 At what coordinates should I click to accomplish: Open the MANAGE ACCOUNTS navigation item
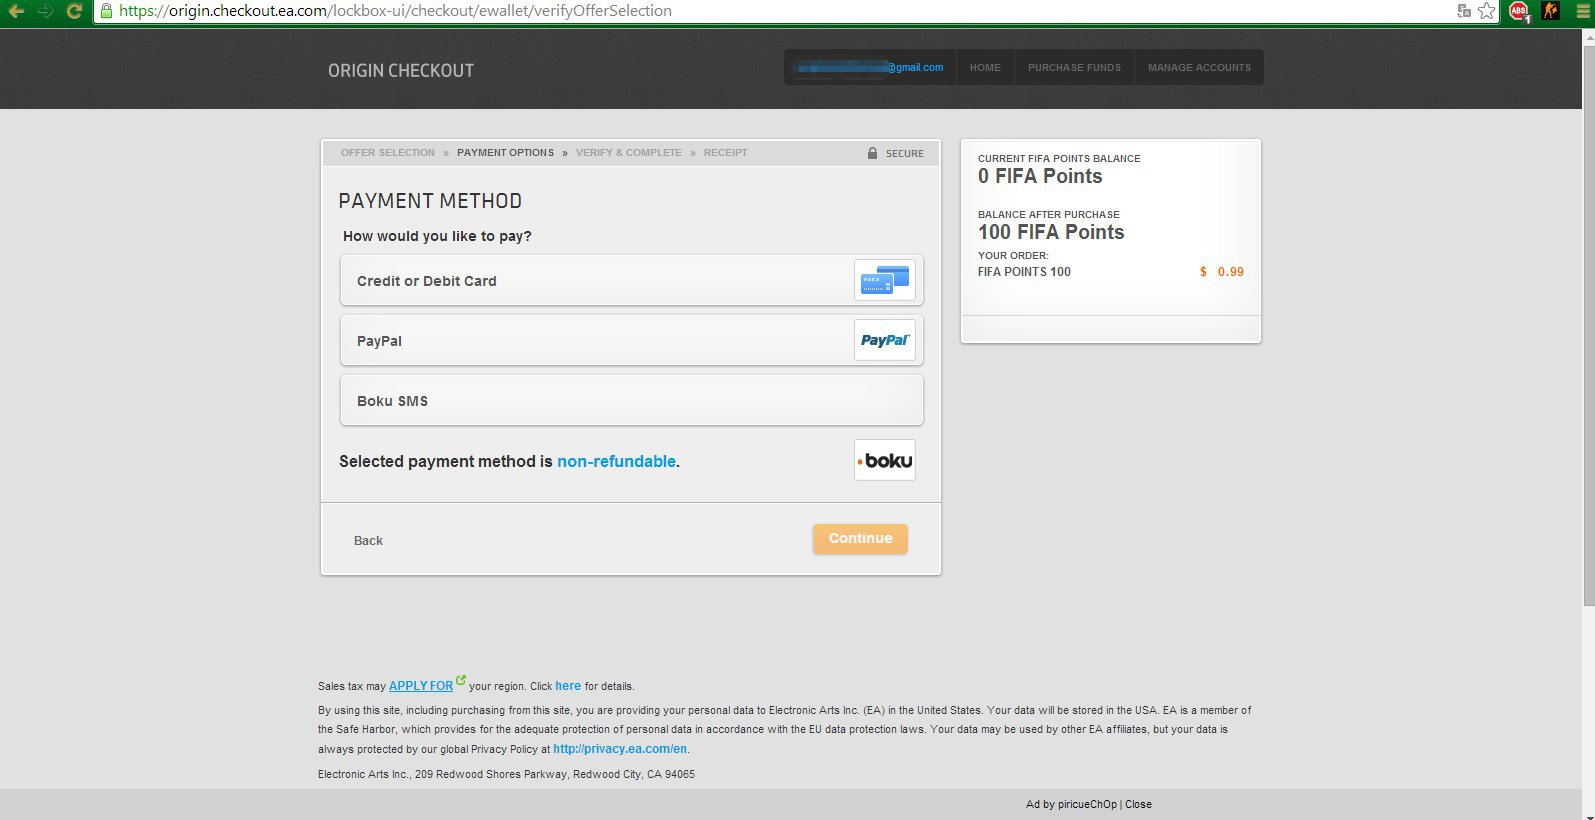(x=1199, y=68)
